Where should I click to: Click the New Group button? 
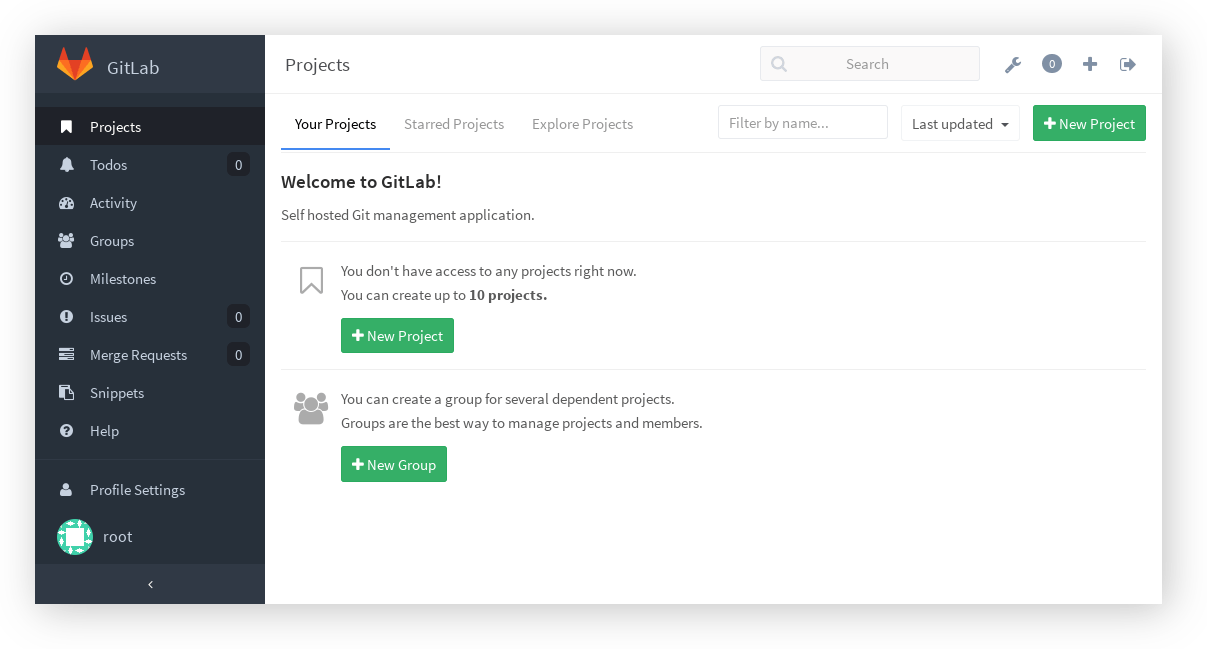[x=394, y=464]
